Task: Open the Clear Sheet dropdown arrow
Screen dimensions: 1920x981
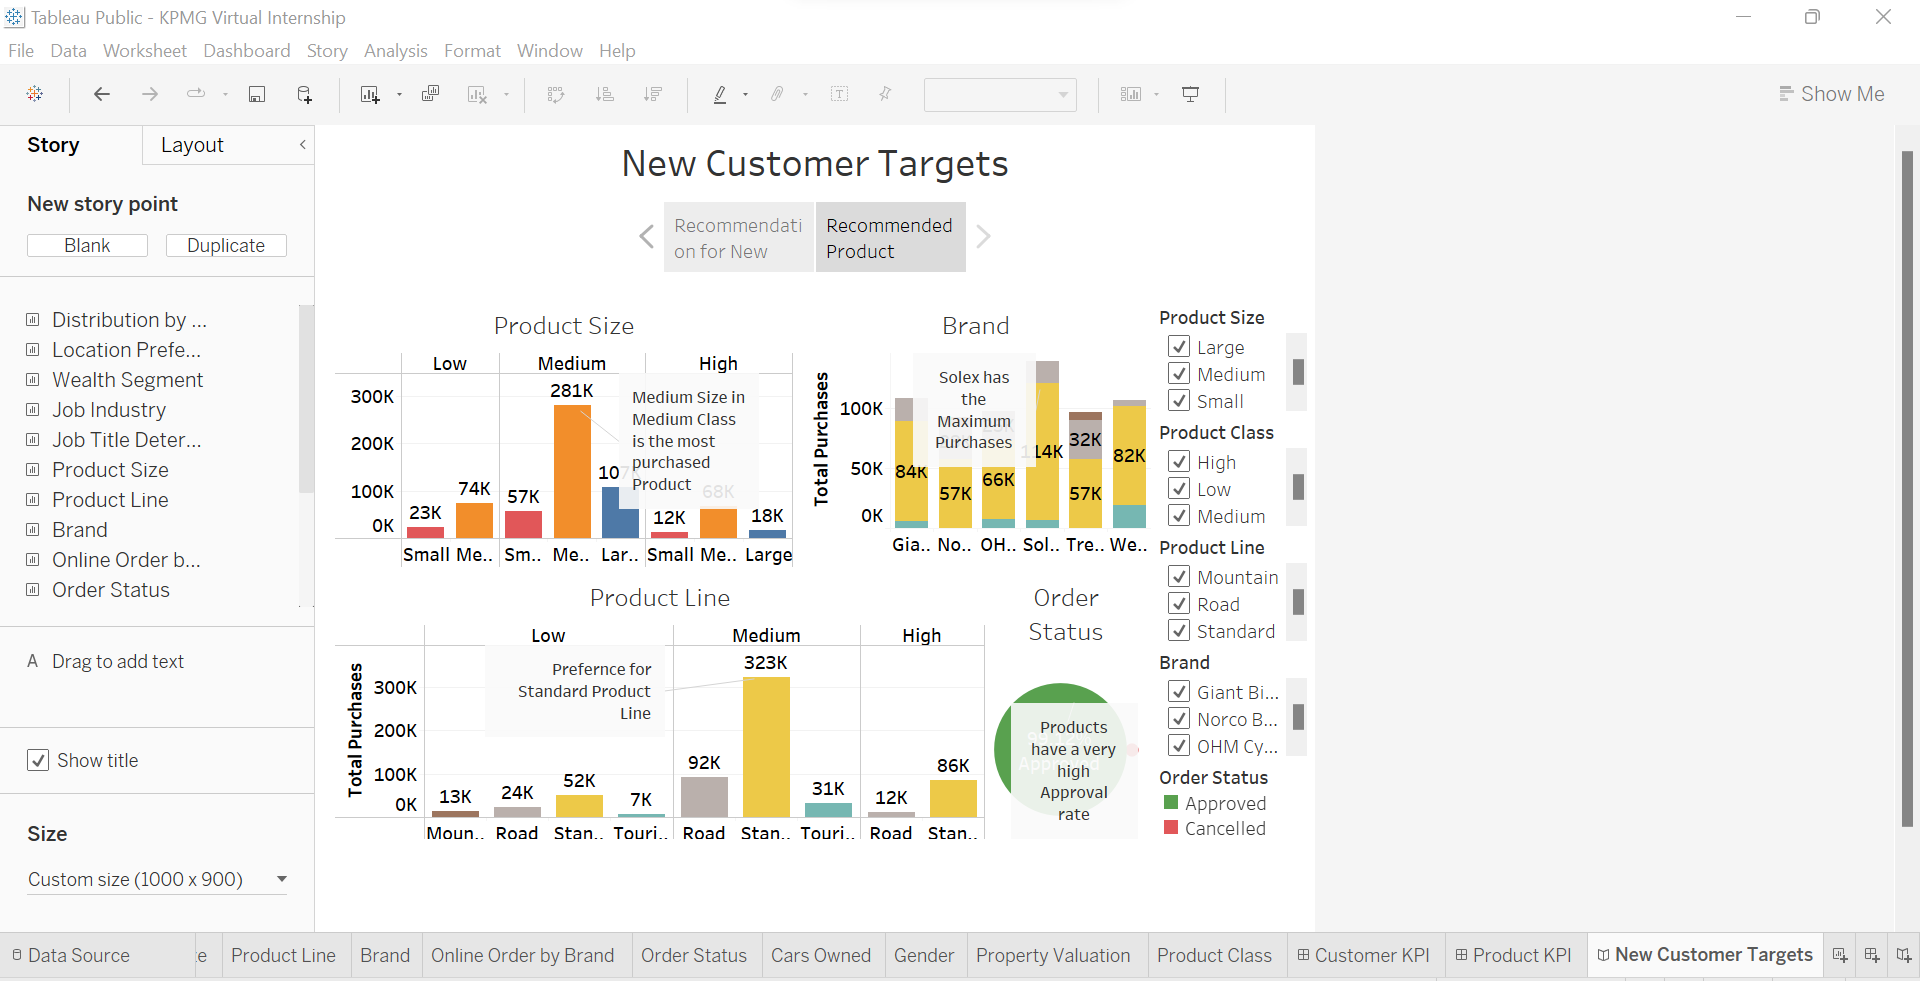Action: click(x=506, y=94)
